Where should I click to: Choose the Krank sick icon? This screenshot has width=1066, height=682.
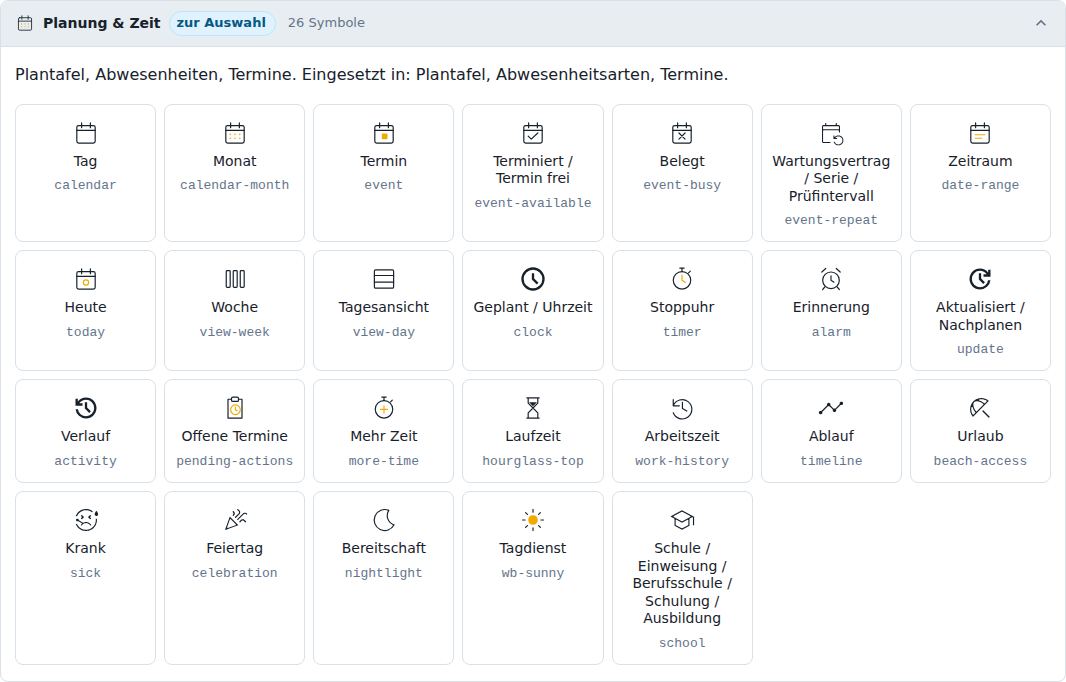(86, 520)
